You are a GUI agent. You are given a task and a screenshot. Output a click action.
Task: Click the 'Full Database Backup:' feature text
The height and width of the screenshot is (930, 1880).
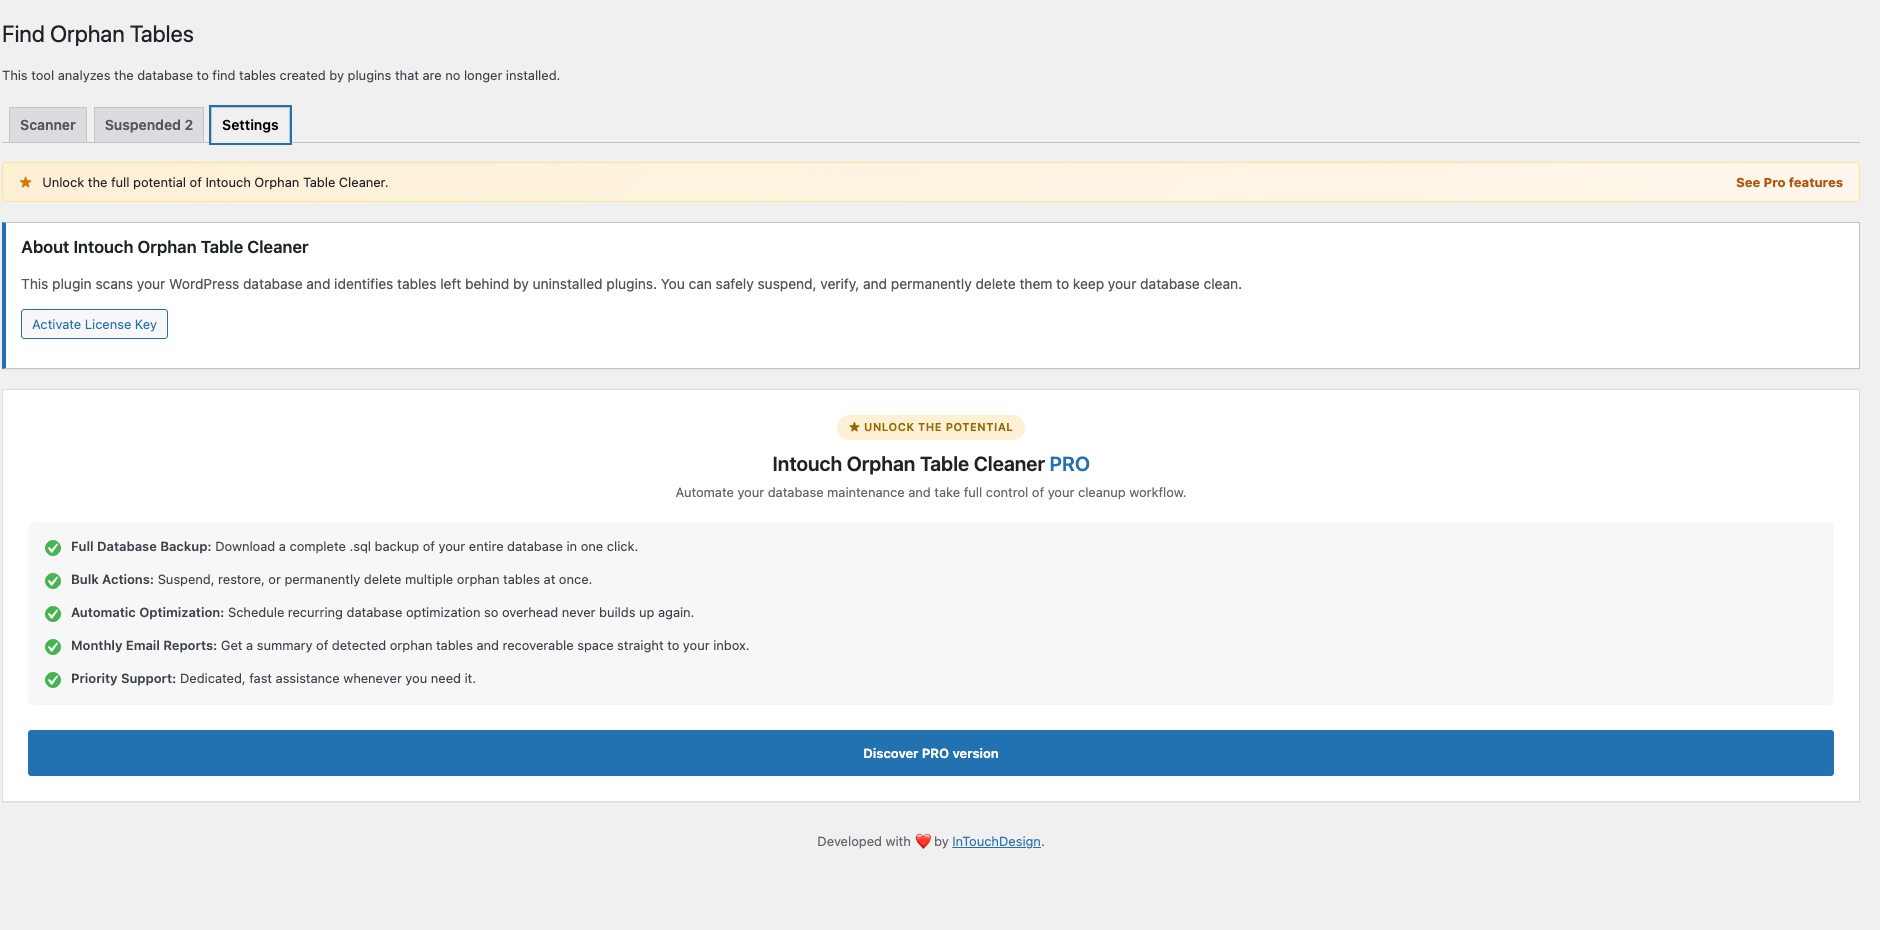pos(141,547)
